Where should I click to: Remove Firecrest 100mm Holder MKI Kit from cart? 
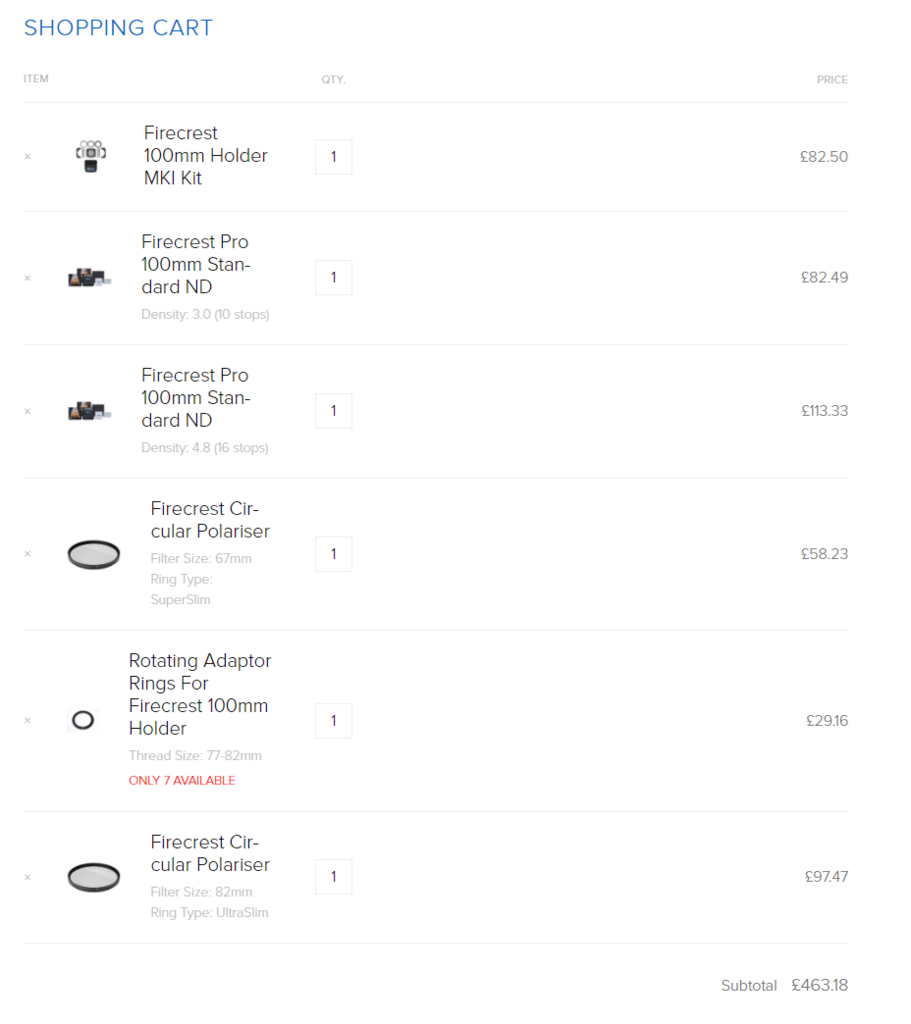(28, 157)
